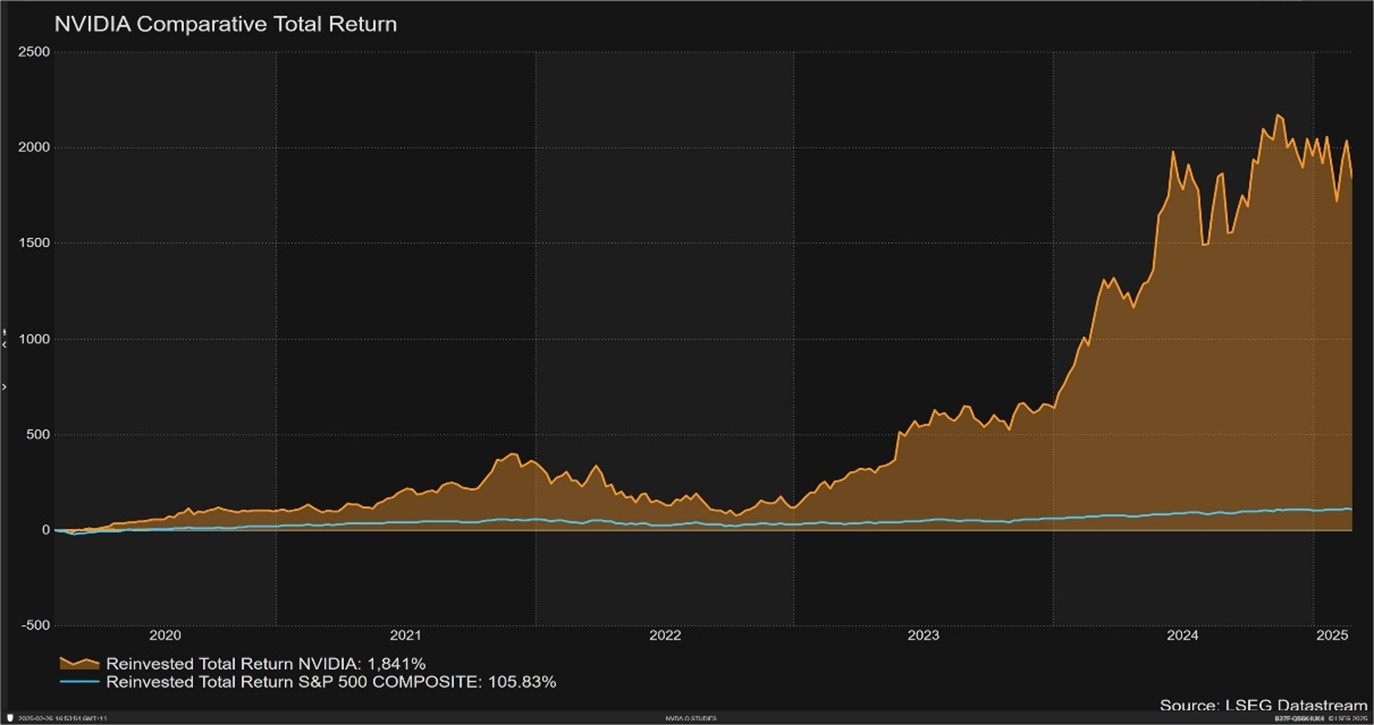This screenshot has height=725, width=1374.
Task: Click the timestamp in bottom-left status bar
Action: click(62, 718)
